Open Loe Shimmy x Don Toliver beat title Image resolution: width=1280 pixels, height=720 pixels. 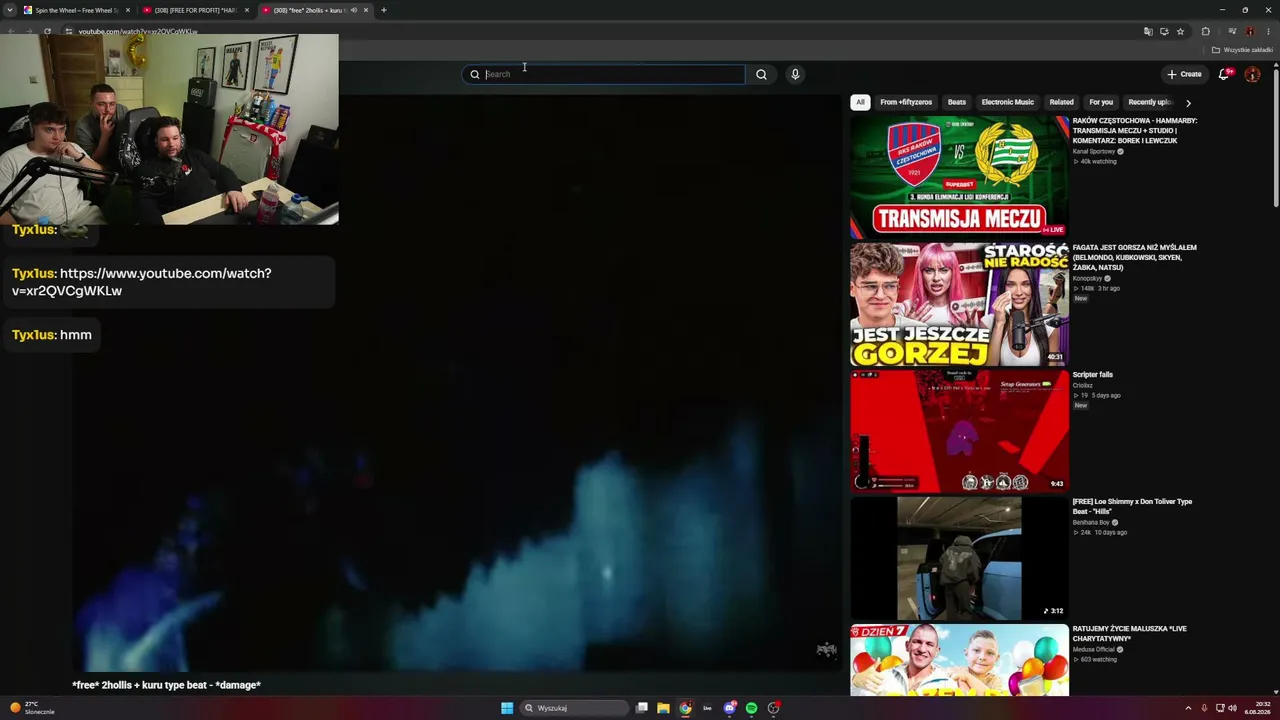click(1133, 507)
